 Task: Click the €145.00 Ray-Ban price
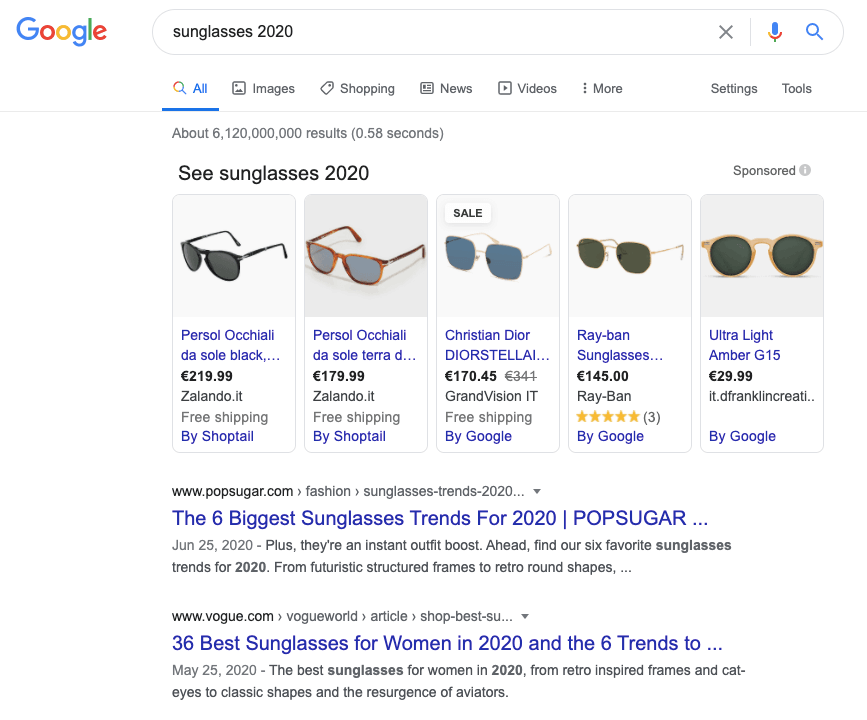(x=603, y=376)
